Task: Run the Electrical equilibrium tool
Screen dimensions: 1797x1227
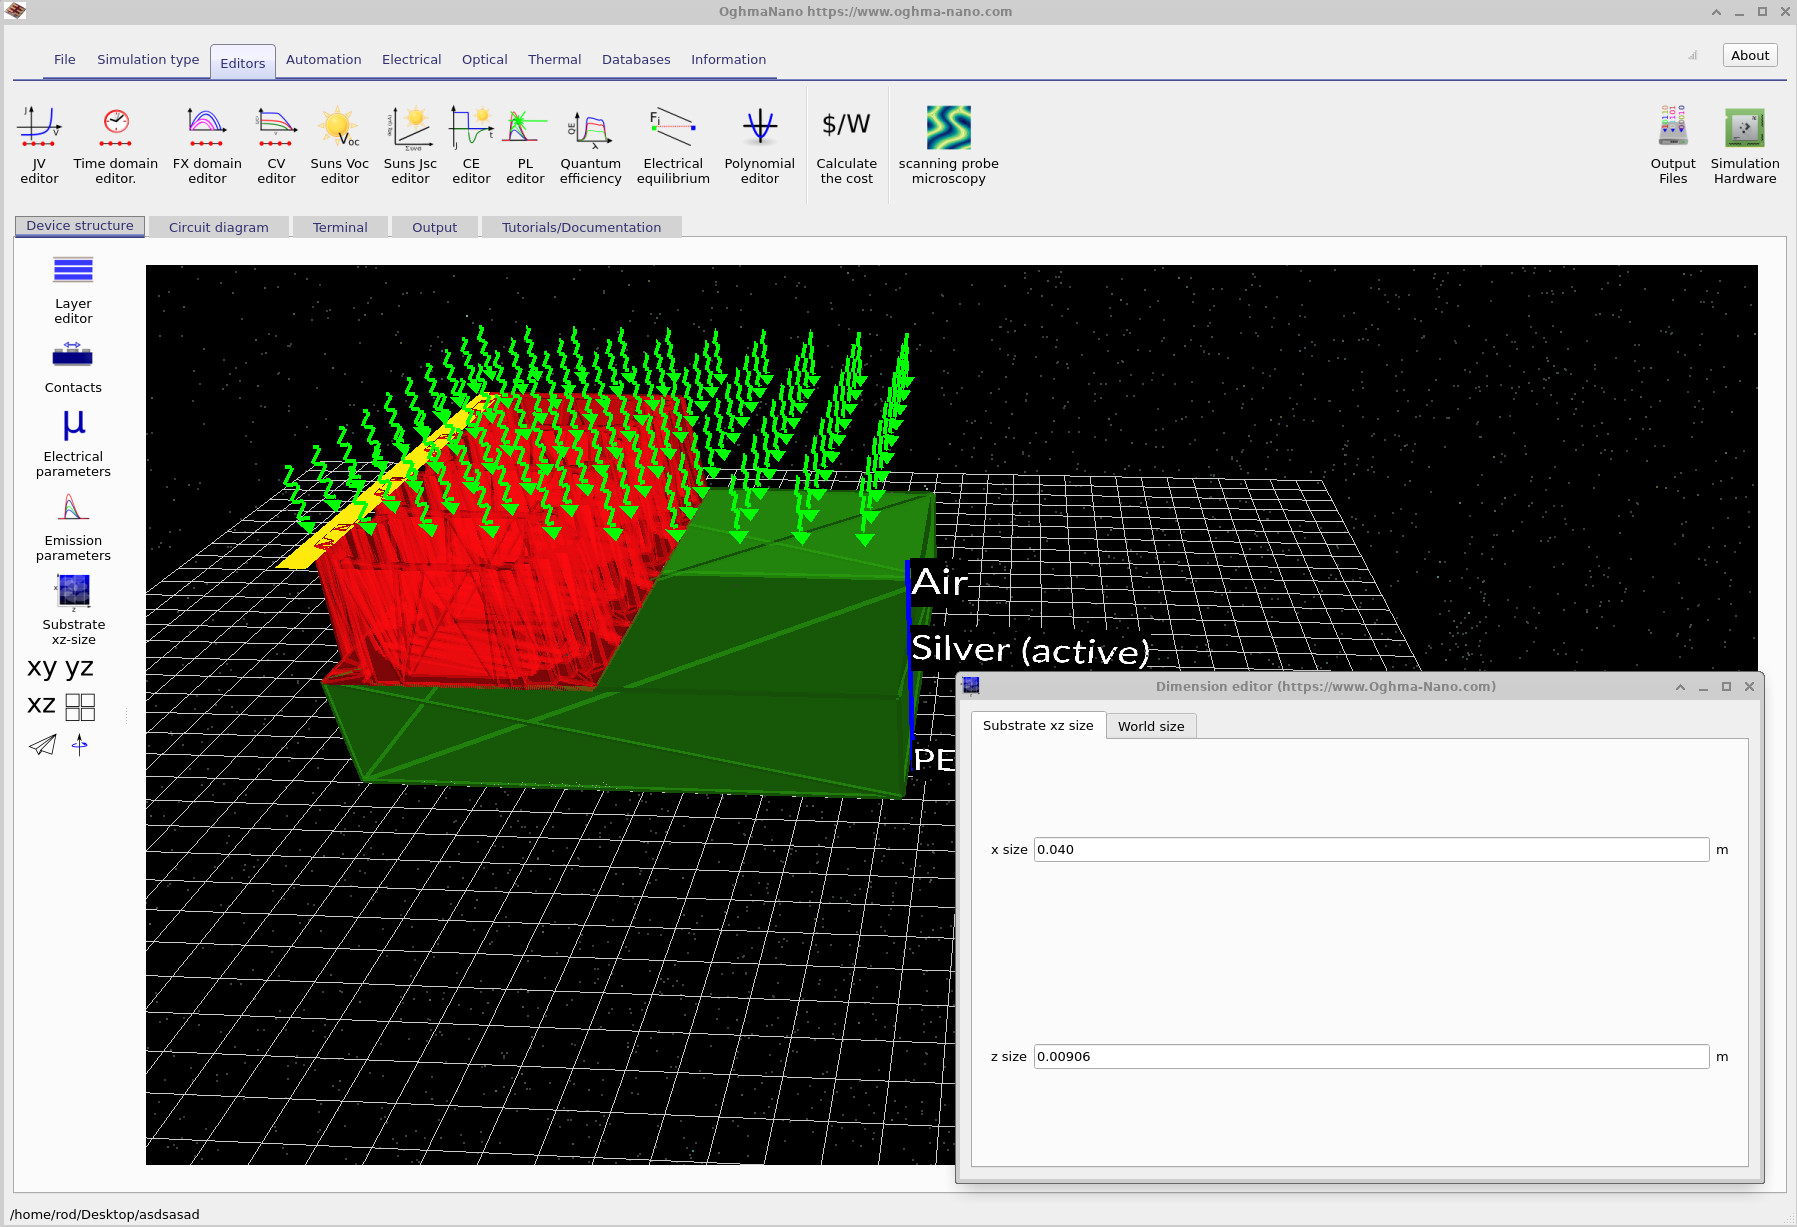Action: pos(673,142)
